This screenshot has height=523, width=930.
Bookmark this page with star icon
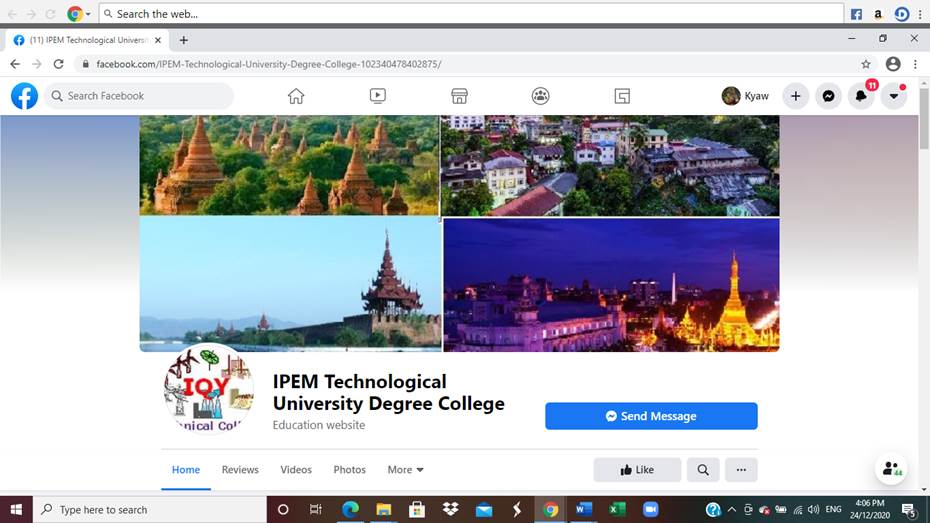coord(865,64)
